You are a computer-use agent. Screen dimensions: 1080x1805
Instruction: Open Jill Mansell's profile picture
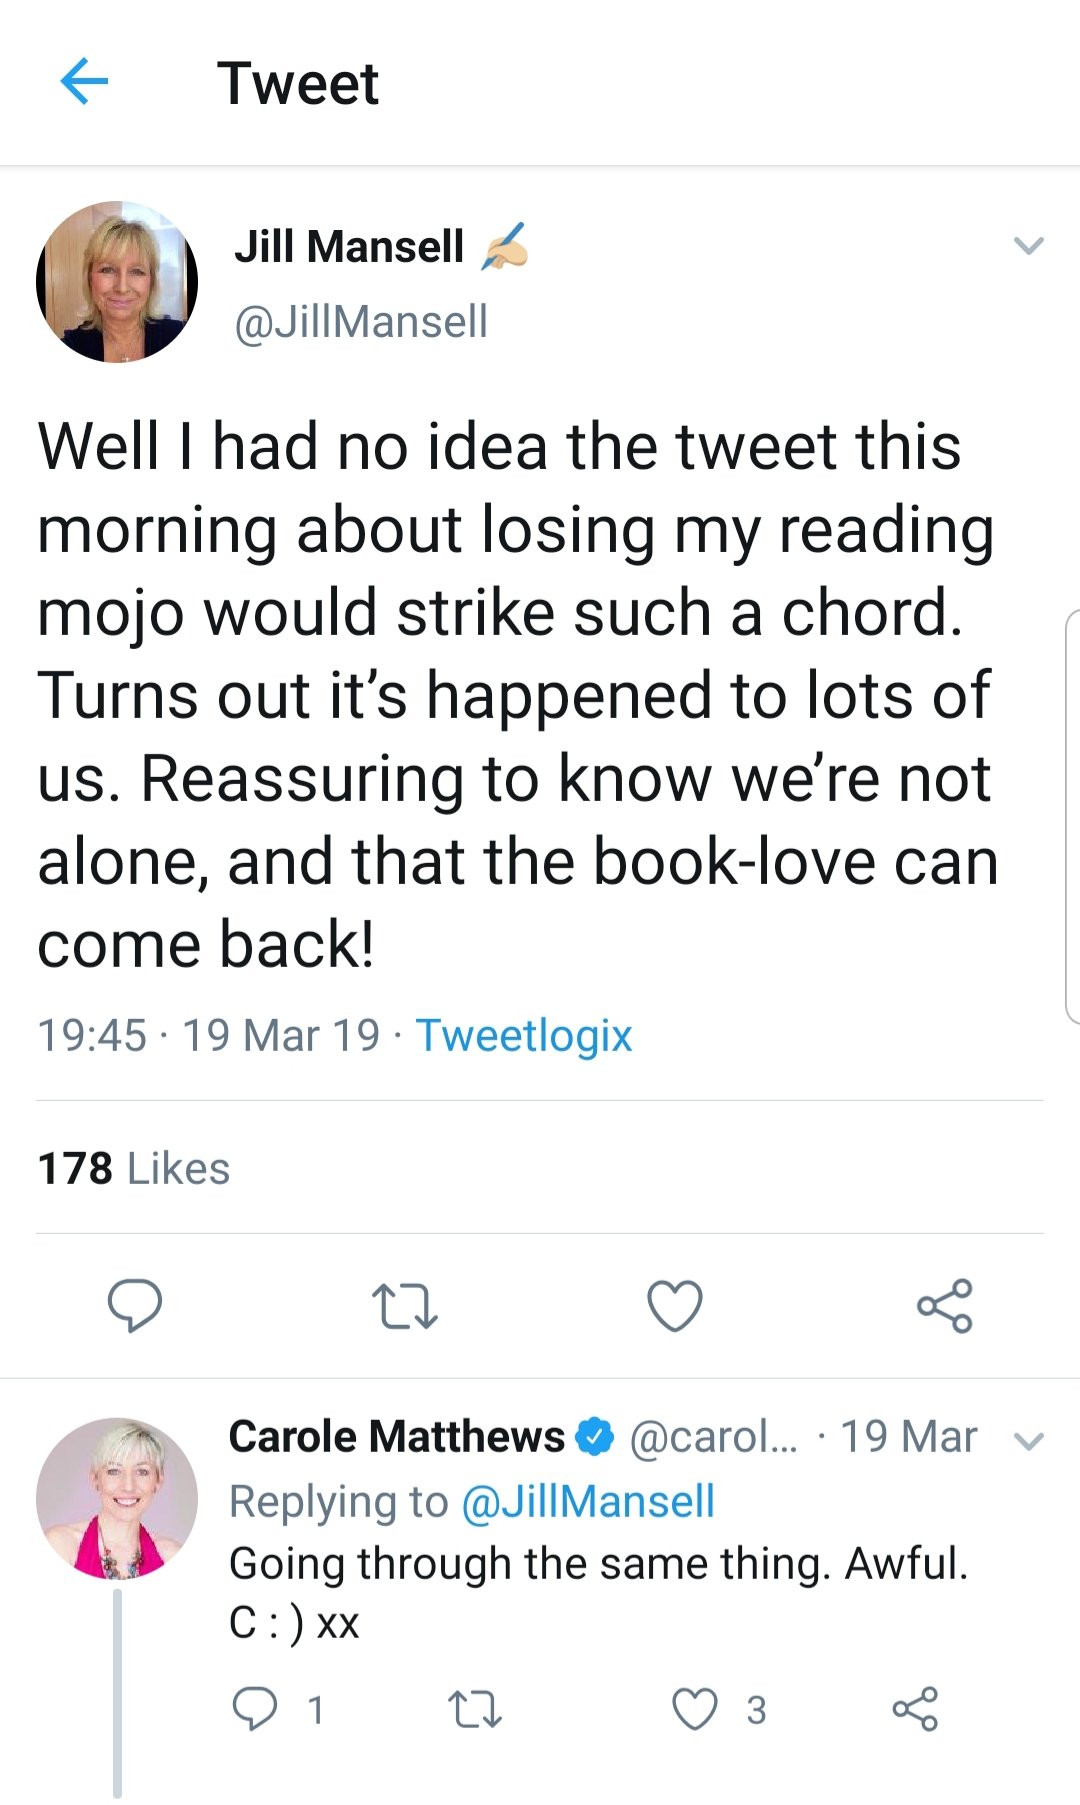(117, 283)
